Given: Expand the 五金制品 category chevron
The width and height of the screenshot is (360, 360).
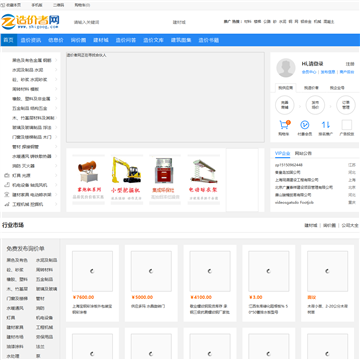Looking at the screenshot, I should [x=56, y=108].
